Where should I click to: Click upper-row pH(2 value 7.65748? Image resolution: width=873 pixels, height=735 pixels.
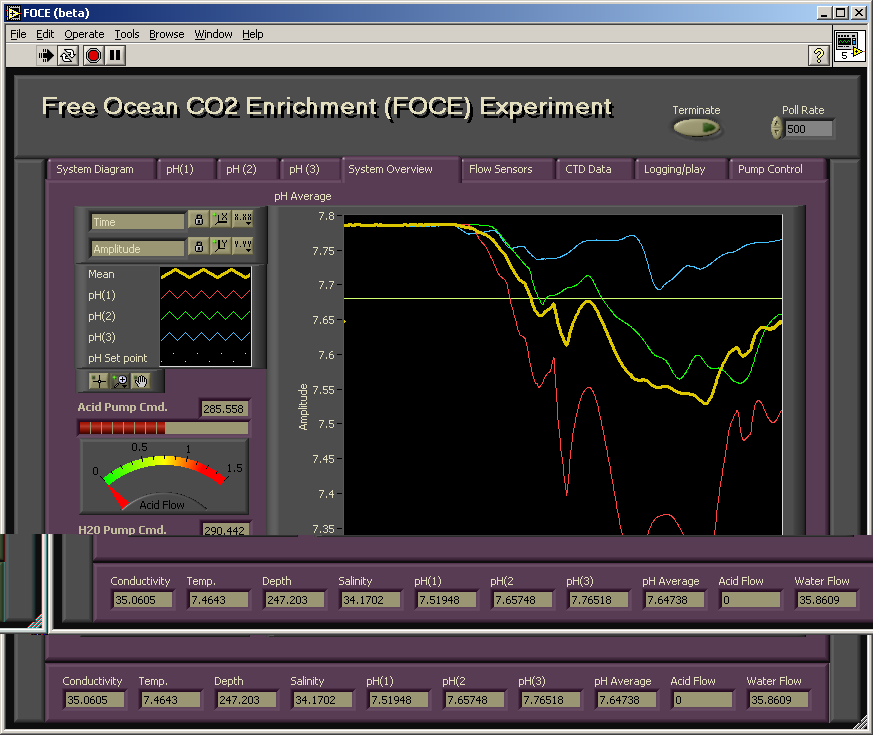pyautogui.click(x=523, y=600)
